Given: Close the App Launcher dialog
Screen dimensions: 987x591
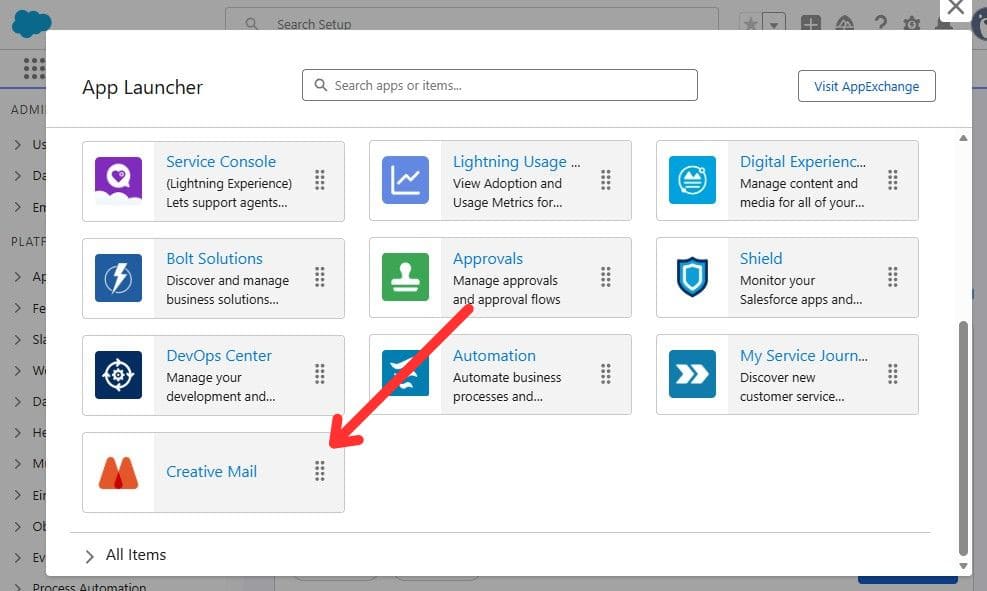Looking at the screenshot, I should tap(956, 8).
